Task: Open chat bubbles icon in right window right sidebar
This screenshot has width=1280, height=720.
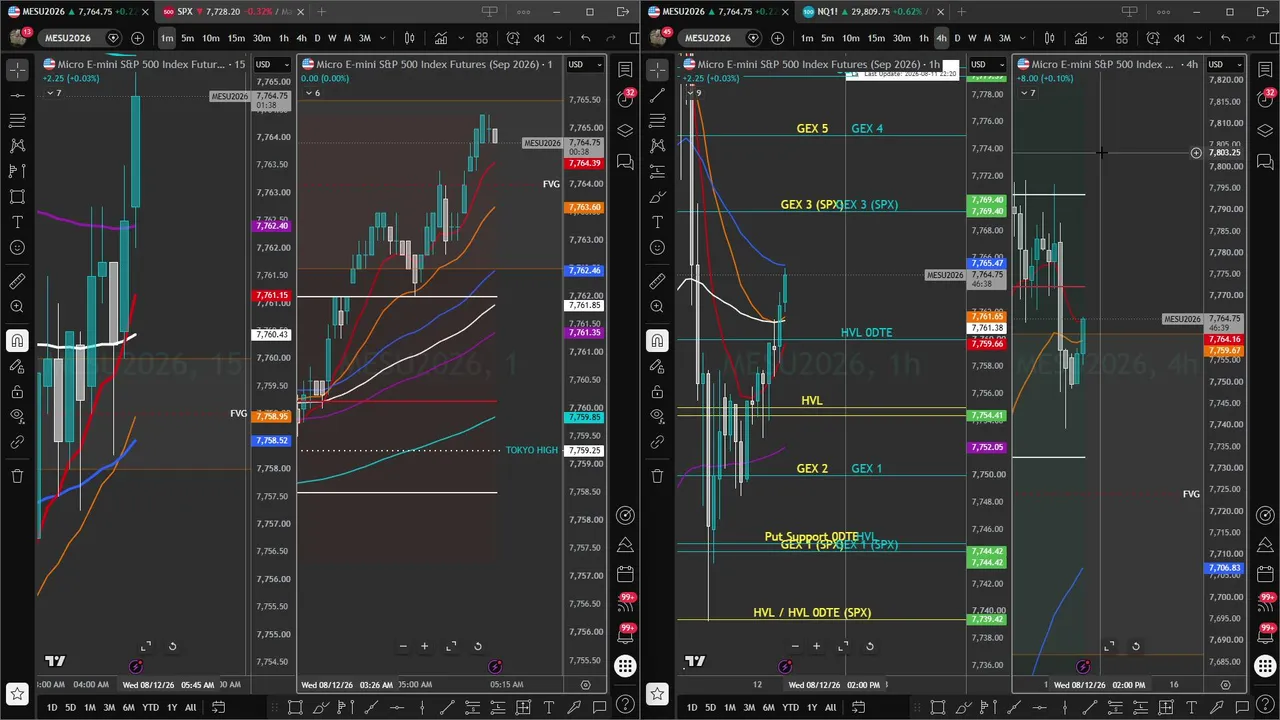Action: [x=1265, y=162]
